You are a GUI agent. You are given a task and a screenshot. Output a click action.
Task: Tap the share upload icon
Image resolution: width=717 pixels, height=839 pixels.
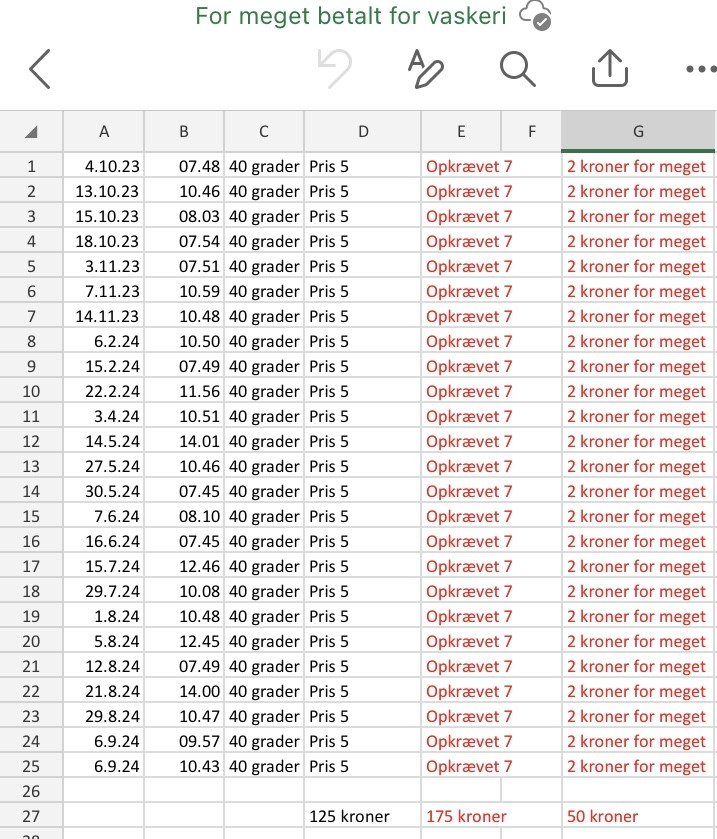tap(609, 69)
